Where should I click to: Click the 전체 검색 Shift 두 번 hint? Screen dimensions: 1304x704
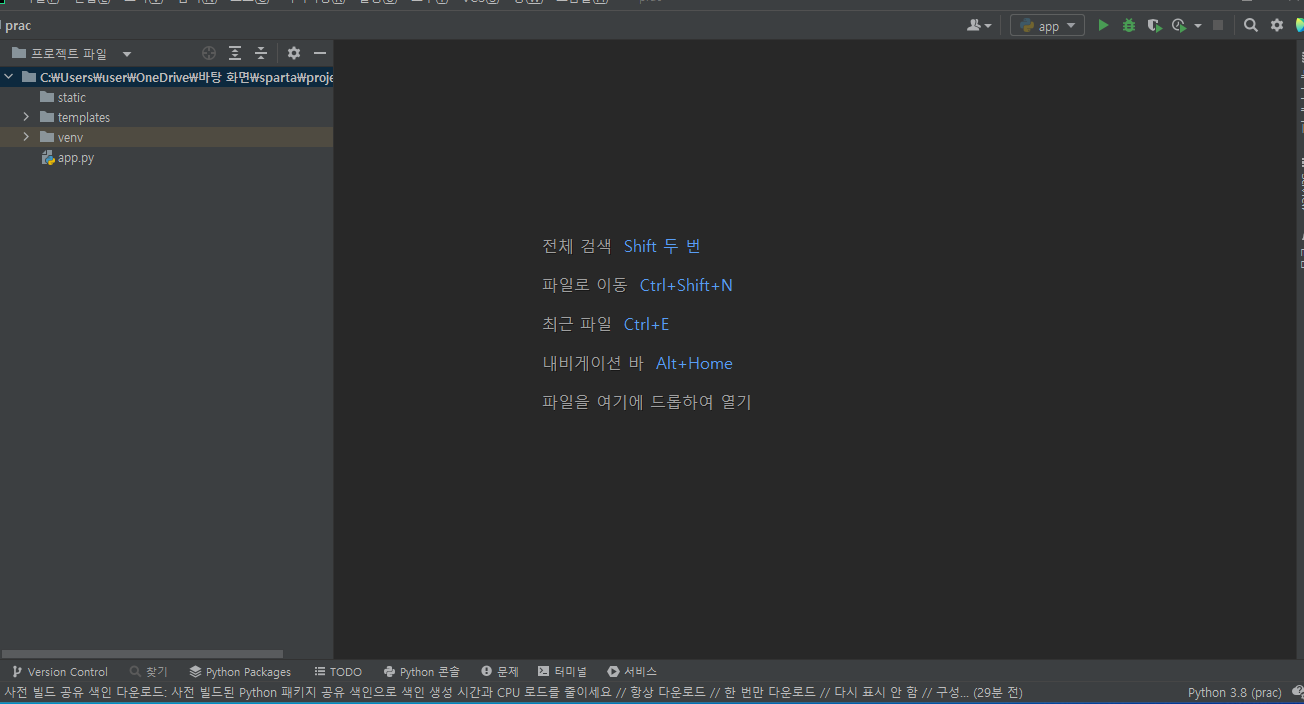[622, 246]
